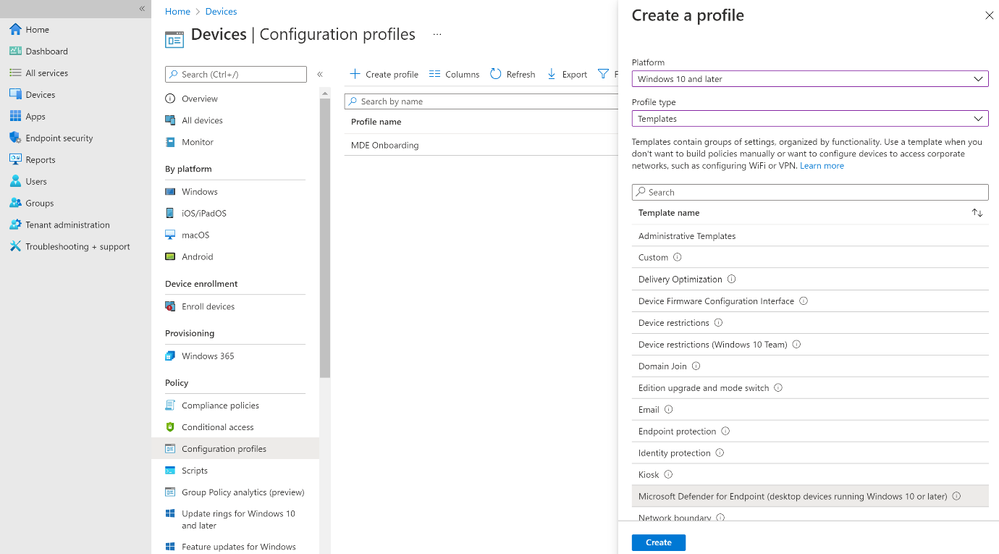
Task: Click Devices breadcrumb link
Action: (221, 11)
